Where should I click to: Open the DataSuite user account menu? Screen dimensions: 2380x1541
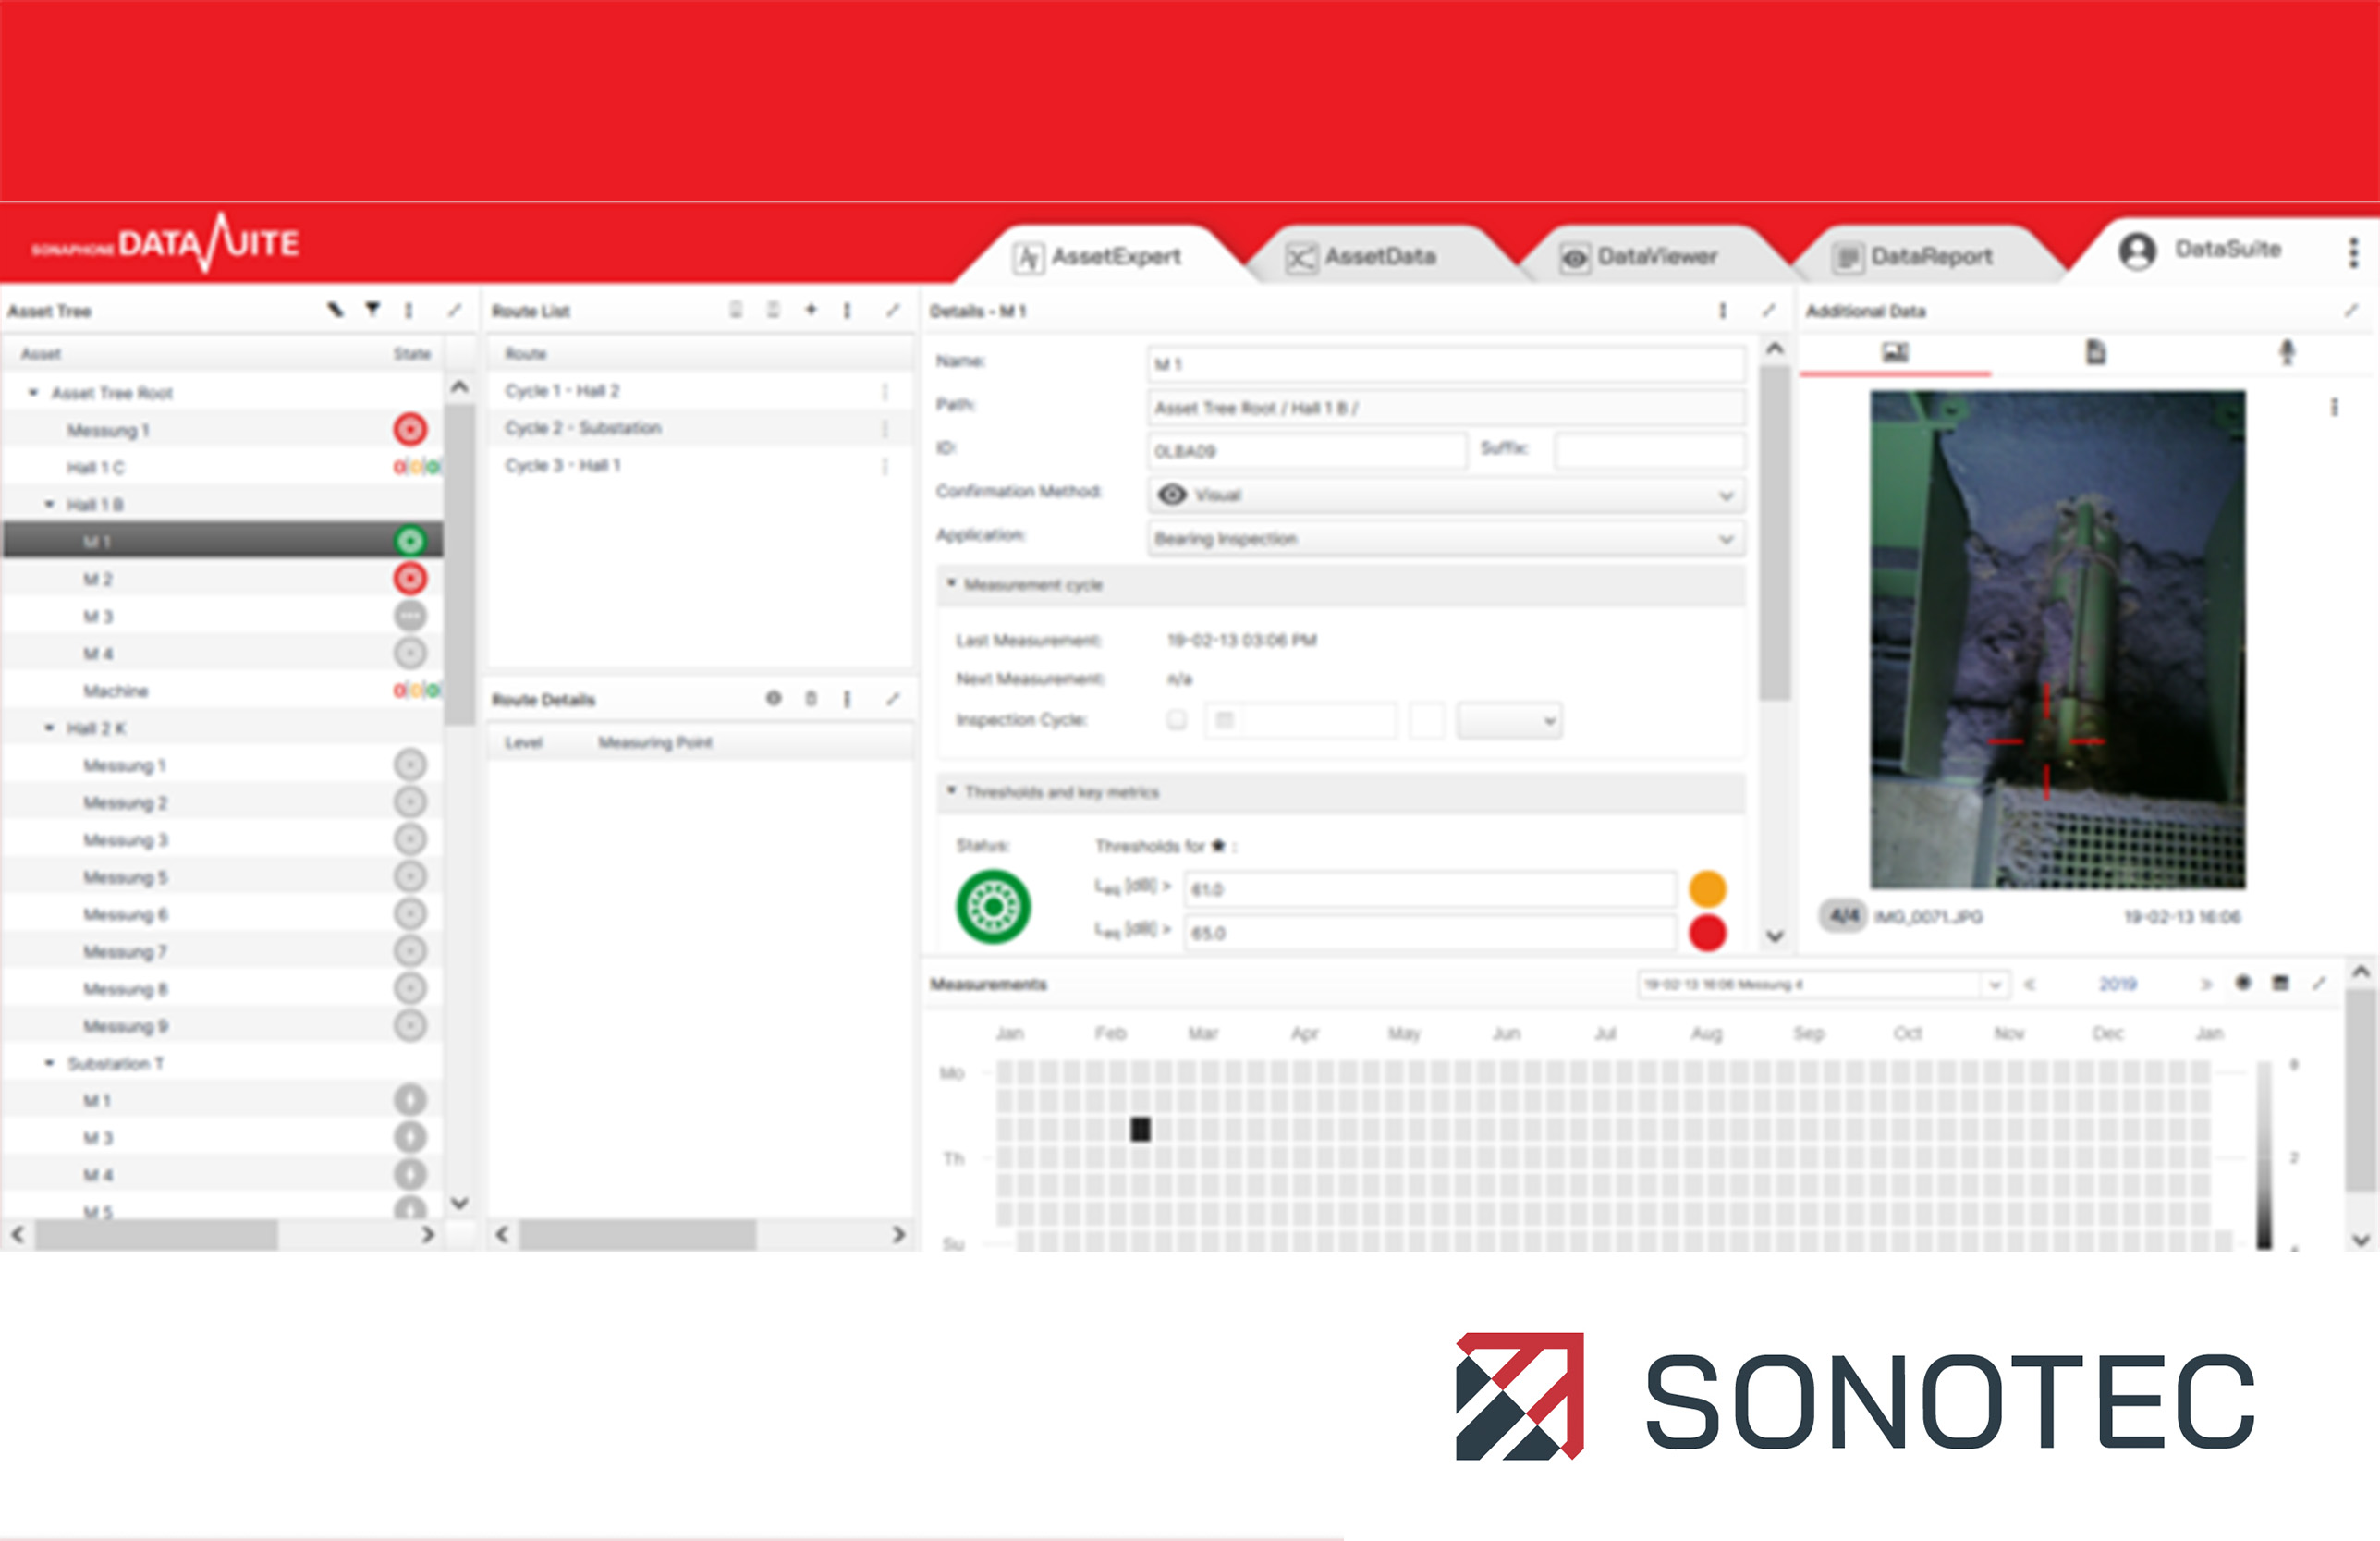click(2200, 250)
